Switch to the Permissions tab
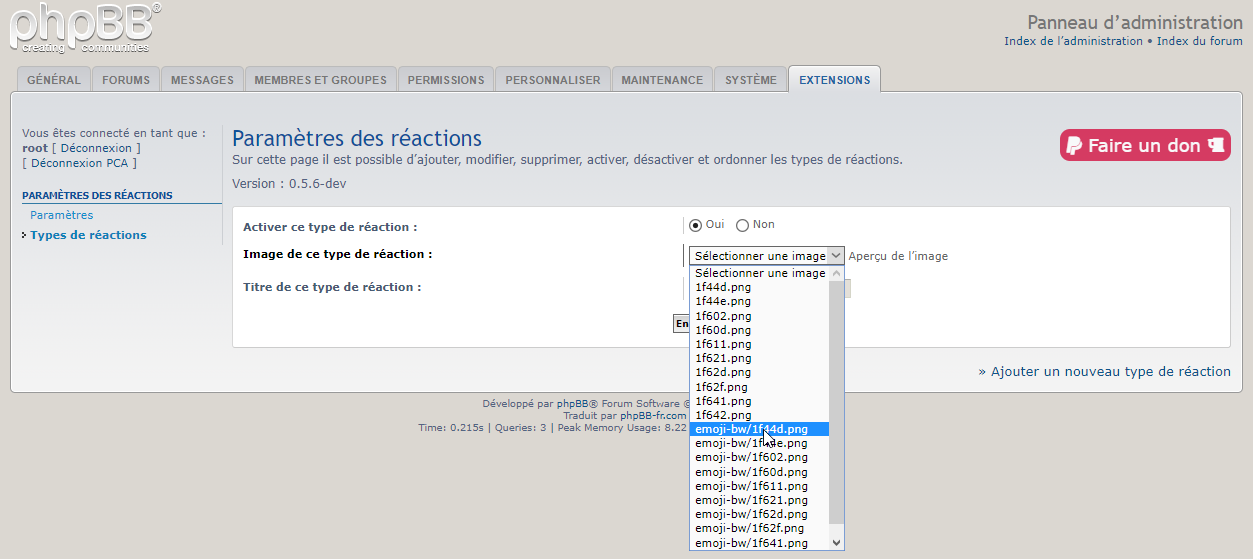 (x=446, y=80)
